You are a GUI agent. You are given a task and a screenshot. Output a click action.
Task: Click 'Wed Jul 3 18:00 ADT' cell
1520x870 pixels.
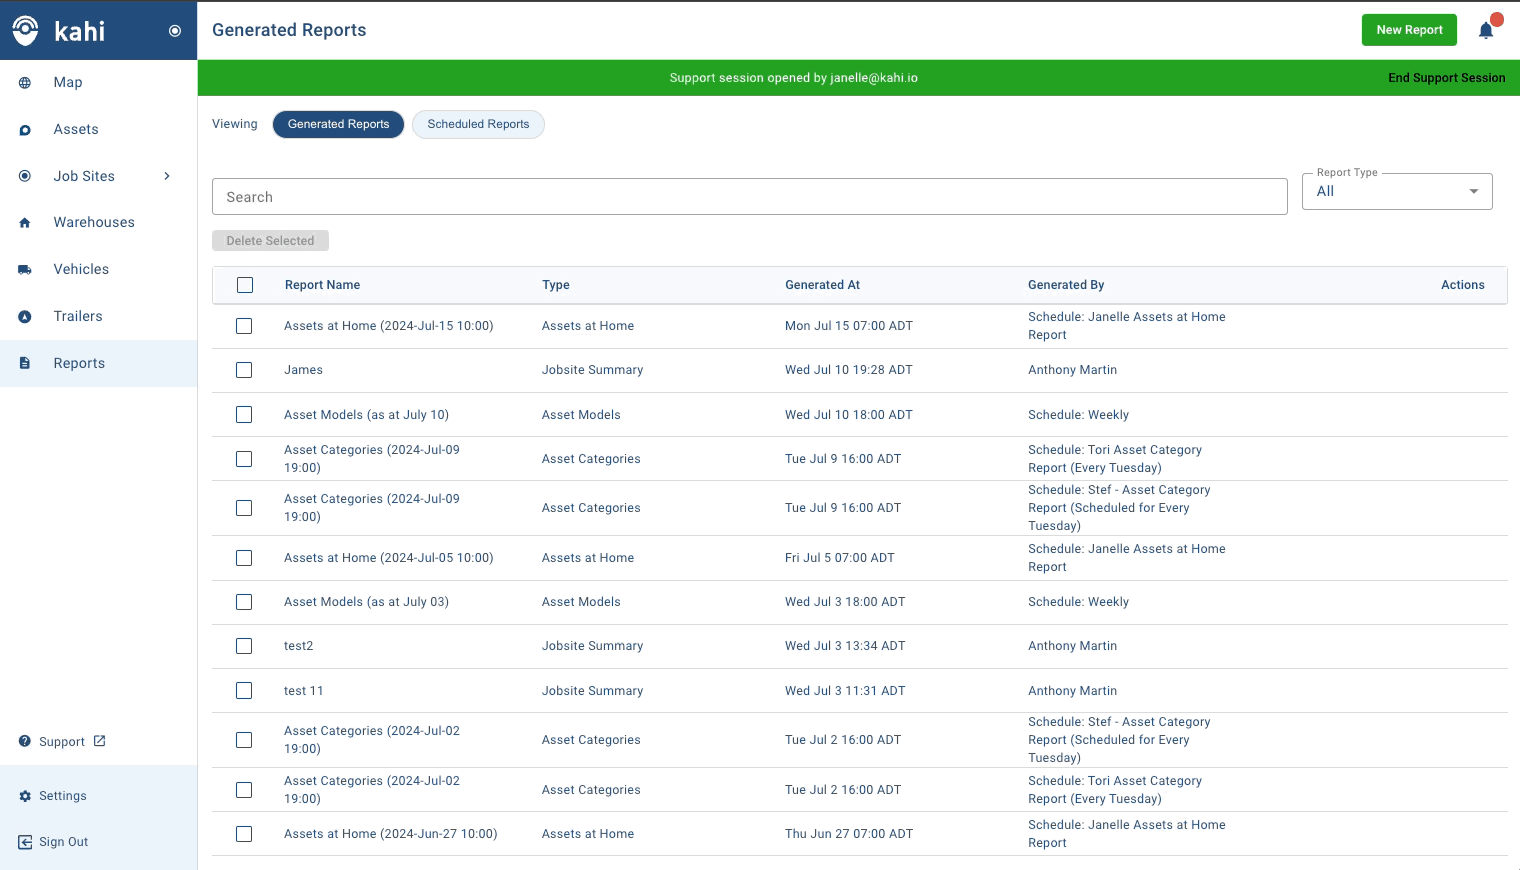(845, 602)
